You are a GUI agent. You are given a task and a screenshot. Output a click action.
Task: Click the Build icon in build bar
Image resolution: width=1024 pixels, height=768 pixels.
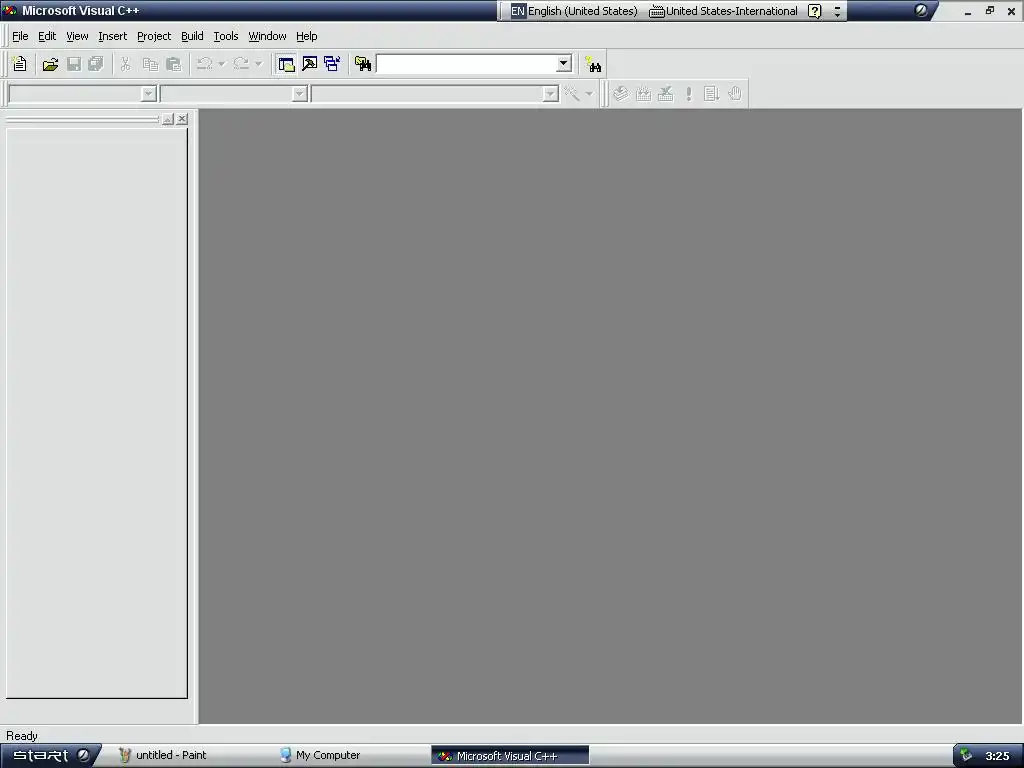pos(643,93)
